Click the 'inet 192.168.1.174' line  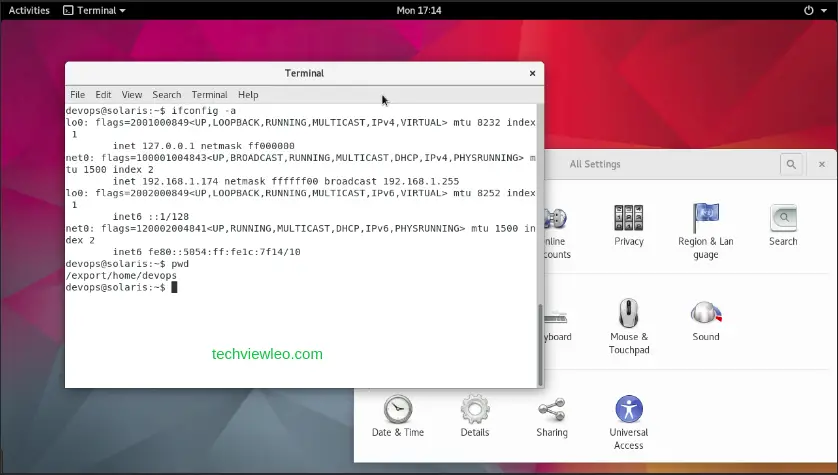pos(286,181)
